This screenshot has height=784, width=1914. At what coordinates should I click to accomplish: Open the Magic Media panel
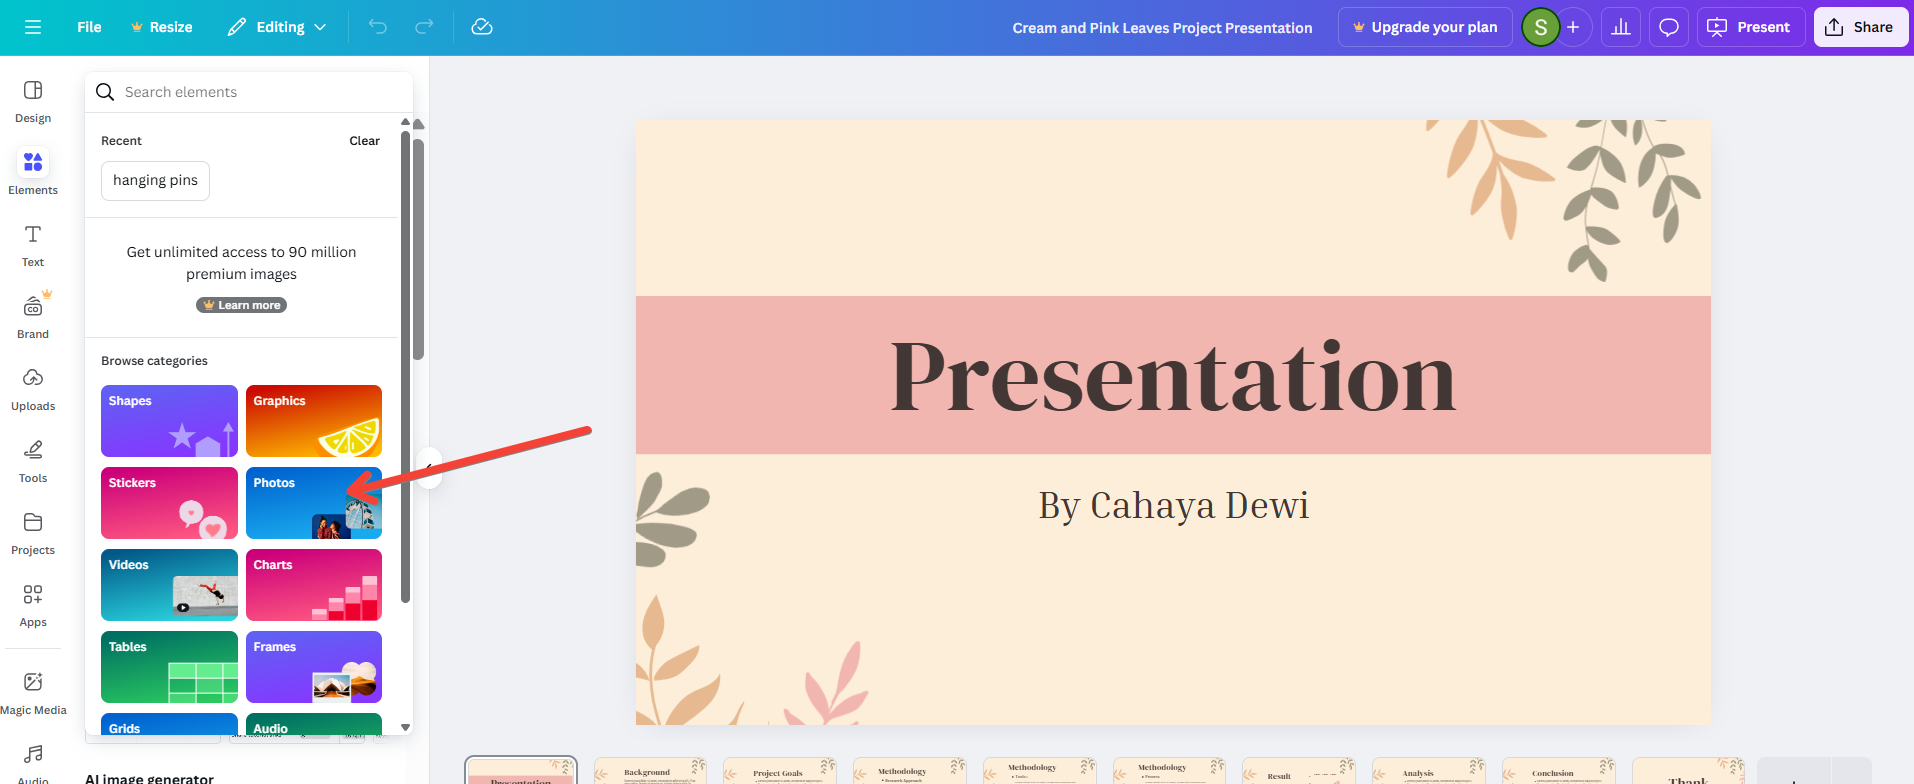pos(33,693)
